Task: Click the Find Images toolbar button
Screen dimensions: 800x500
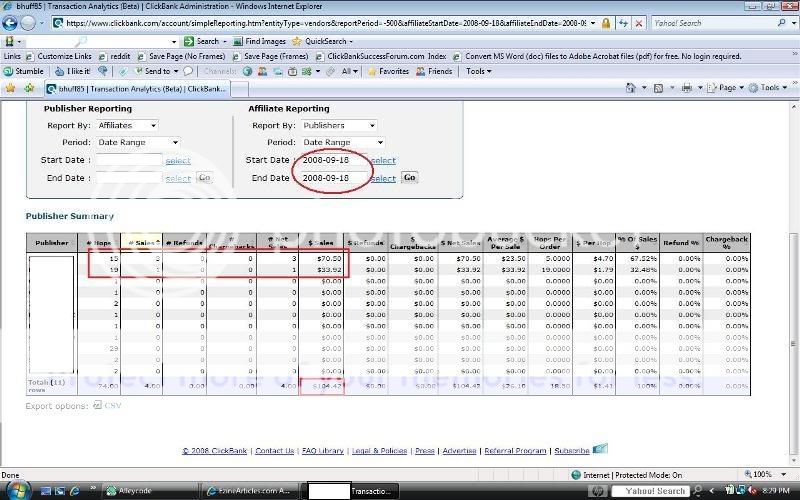Action: click(259, 41)
